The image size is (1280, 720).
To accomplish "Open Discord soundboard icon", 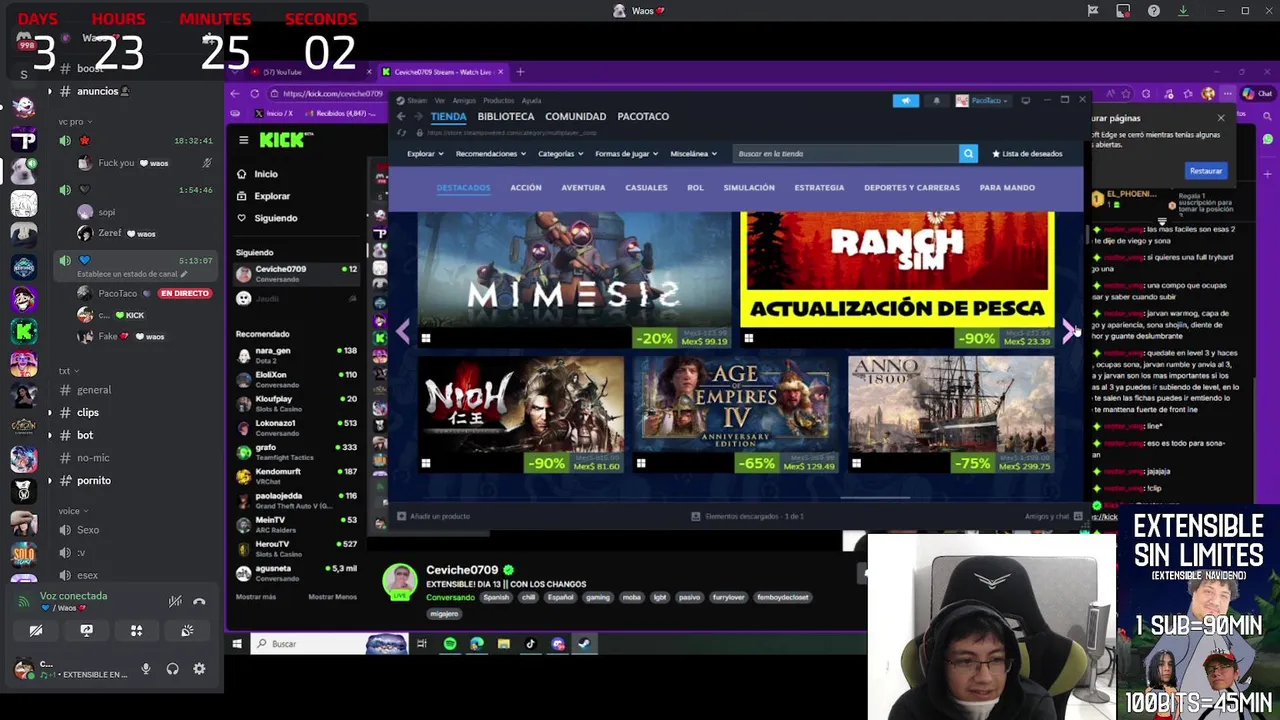I will click(187, 631).
